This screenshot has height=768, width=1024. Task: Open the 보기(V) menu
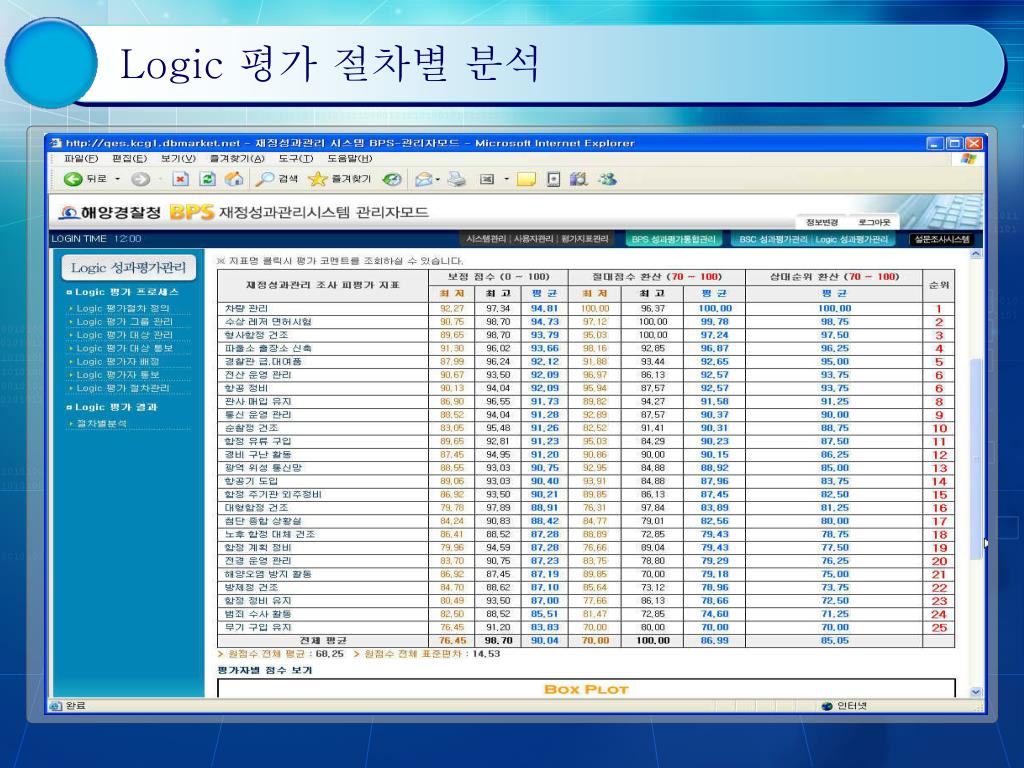pyautogui.click(x=178, y=159)
